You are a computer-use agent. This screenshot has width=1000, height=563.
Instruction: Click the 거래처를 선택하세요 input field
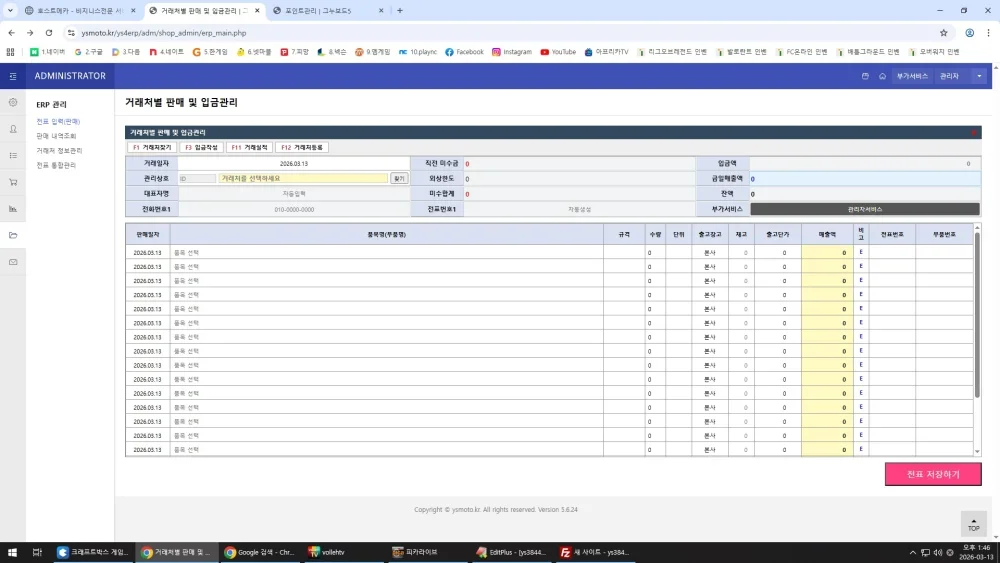click(303, 179)
